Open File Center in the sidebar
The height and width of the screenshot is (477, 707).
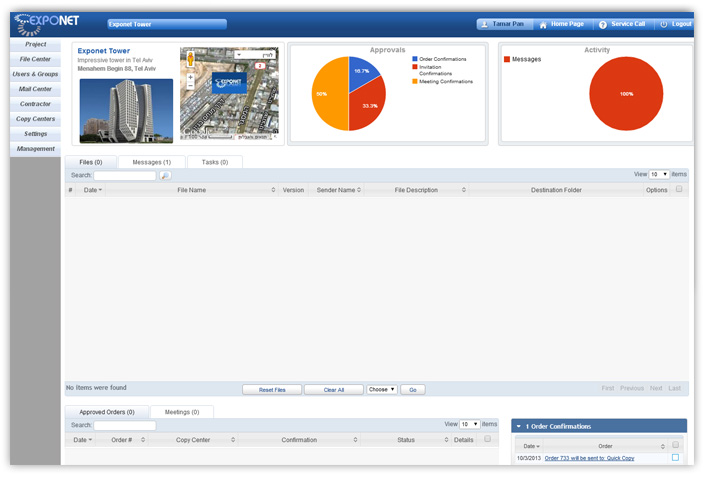click(x=35, y=59)
